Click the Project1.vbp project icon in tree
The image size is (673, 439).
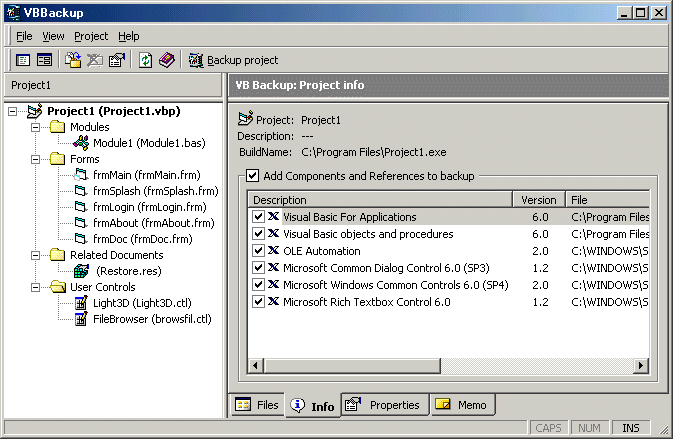[35, 111]
